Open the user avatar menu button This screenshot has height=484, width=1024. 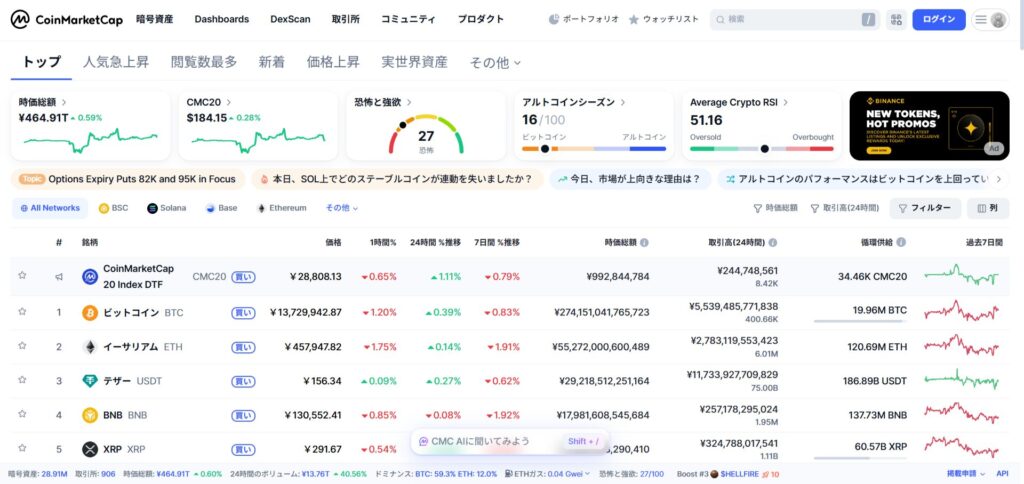tap(990, 20)
